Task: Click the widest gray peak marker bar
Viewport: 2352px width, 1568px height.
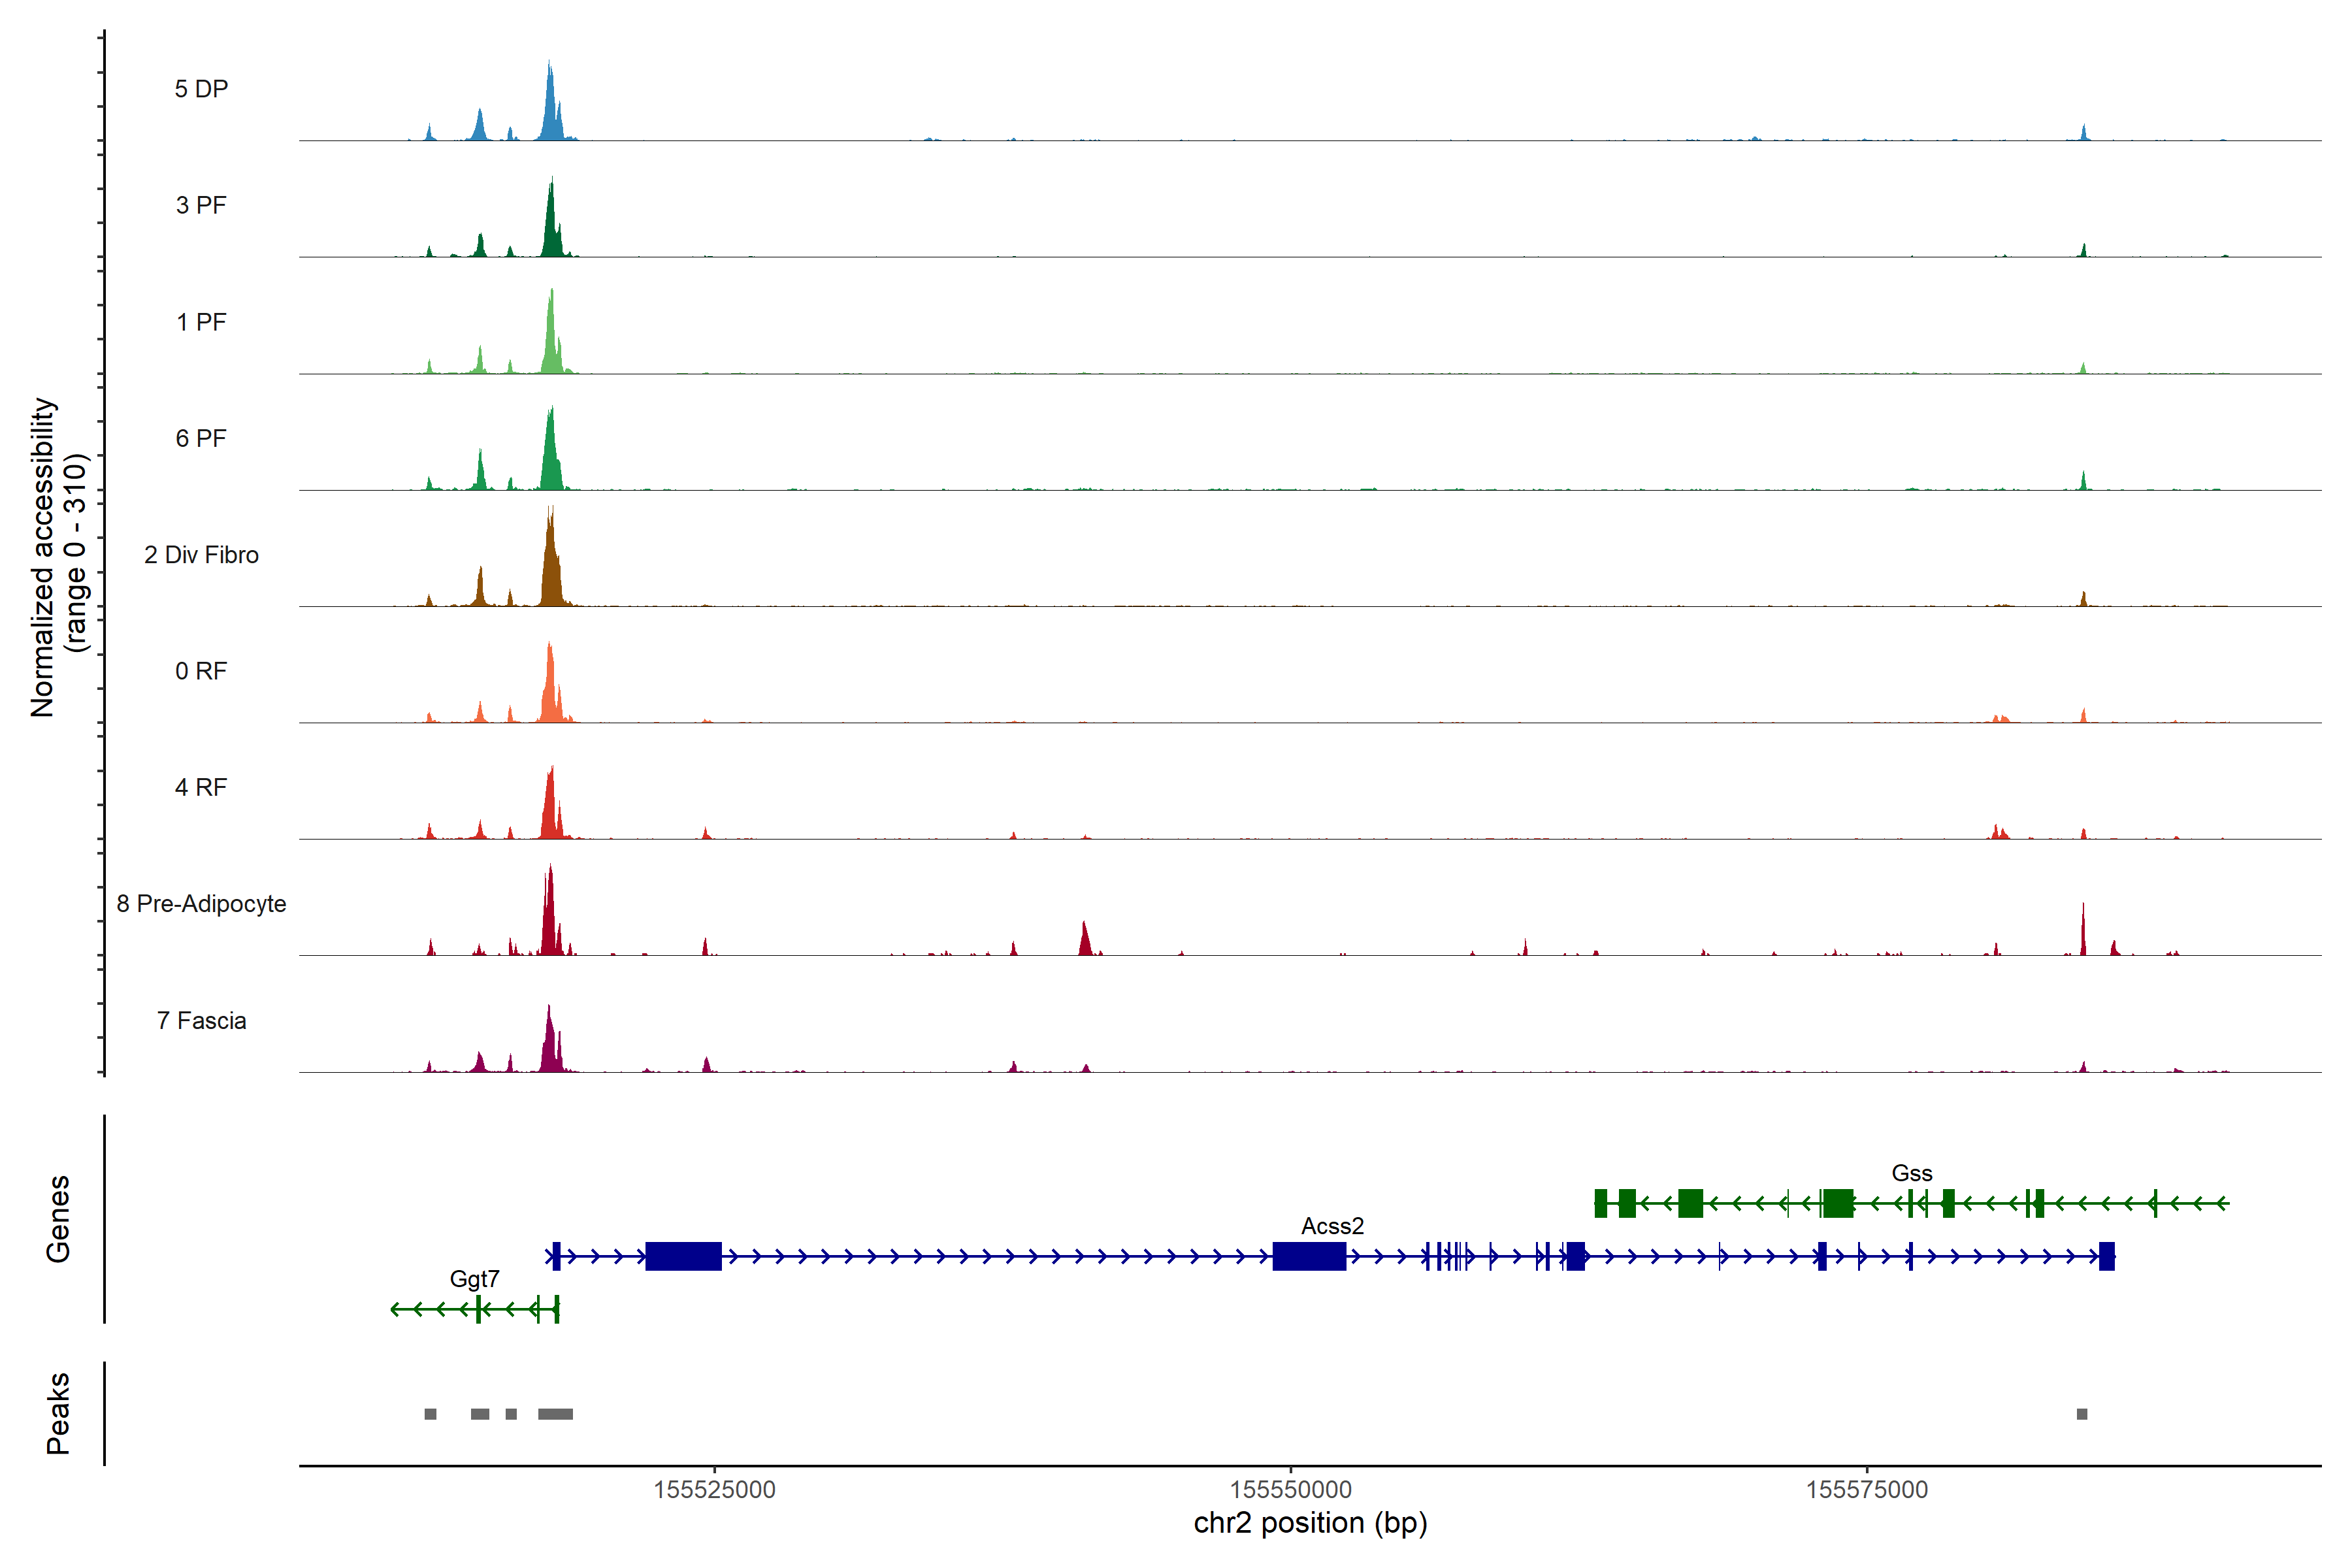Action: pyautogui.click(x=555, y=1414)
